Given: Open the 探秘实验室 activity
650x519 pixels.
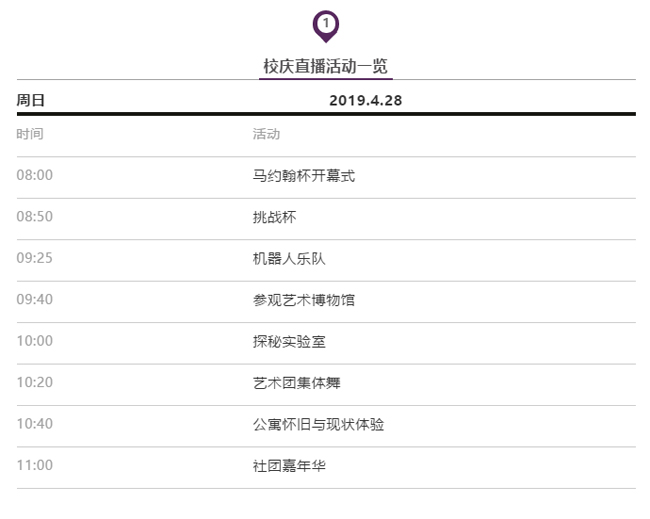Looking at the screenshot, I should [x=289, y=341].
